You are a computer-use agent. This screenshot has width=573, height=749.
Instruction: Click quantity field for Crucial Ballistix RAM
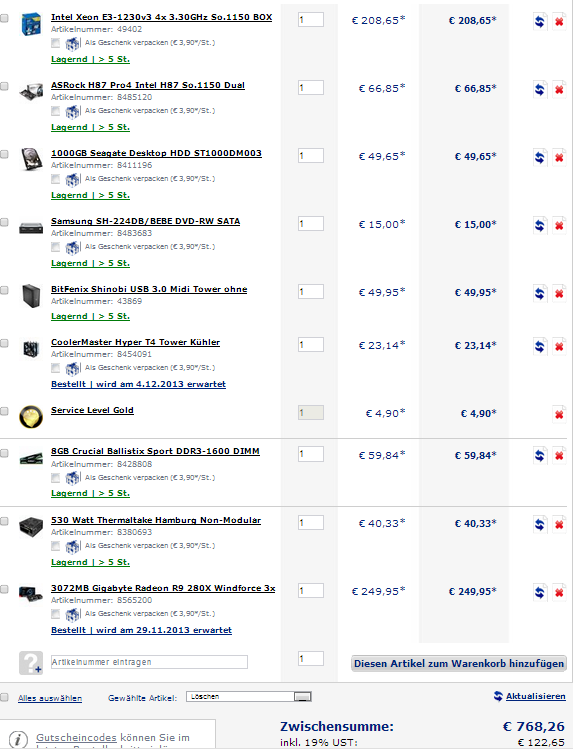point(311,454)
